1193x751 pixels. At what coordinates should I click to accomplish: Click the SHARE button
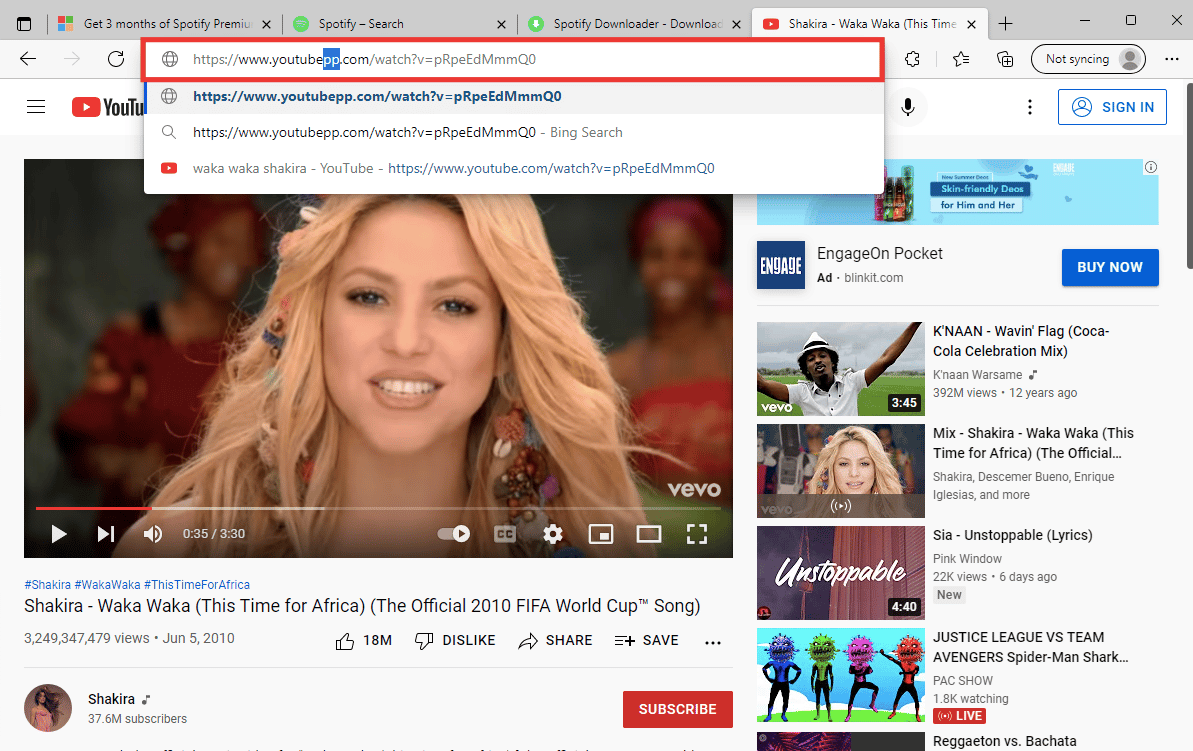point(555,641)
